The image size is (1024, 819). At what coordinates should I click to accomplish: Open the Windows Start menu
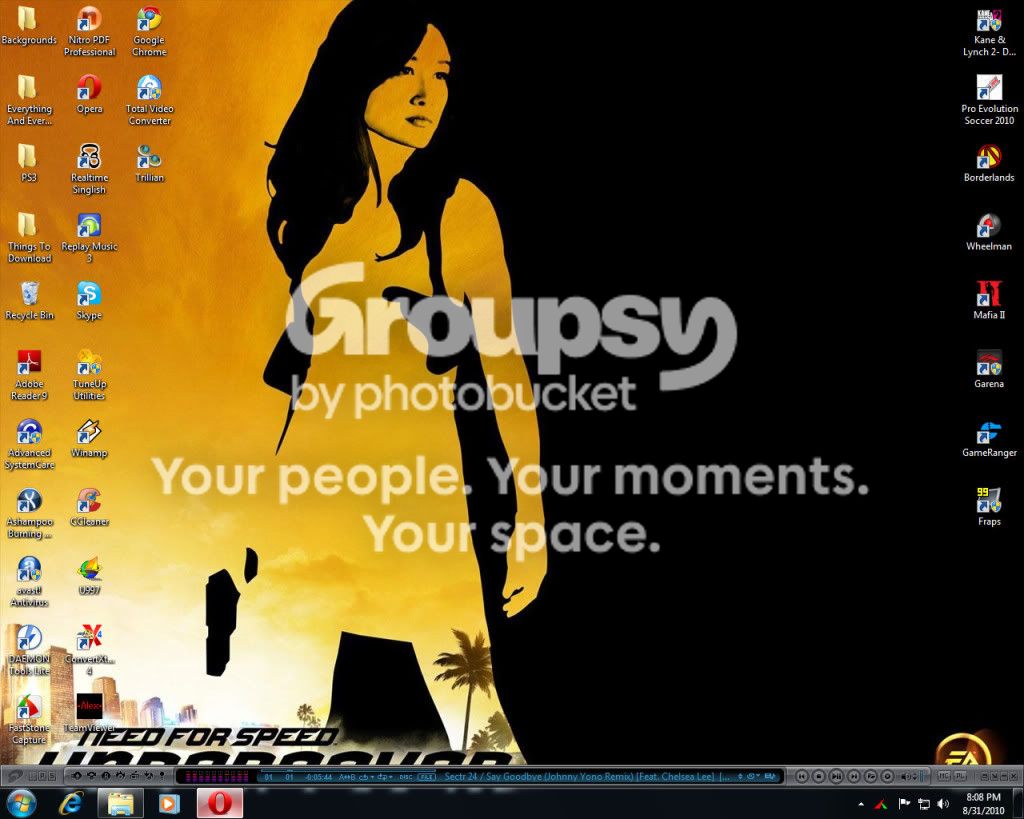point(21,803)
